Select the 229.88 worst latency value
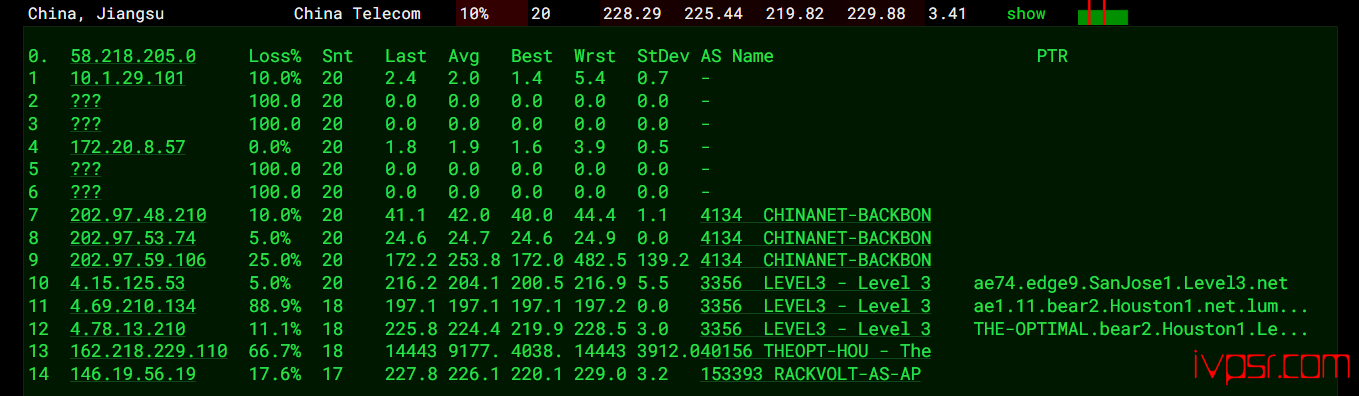The image size is (1359, 396). pyautogui.click(x=876, y=14)
